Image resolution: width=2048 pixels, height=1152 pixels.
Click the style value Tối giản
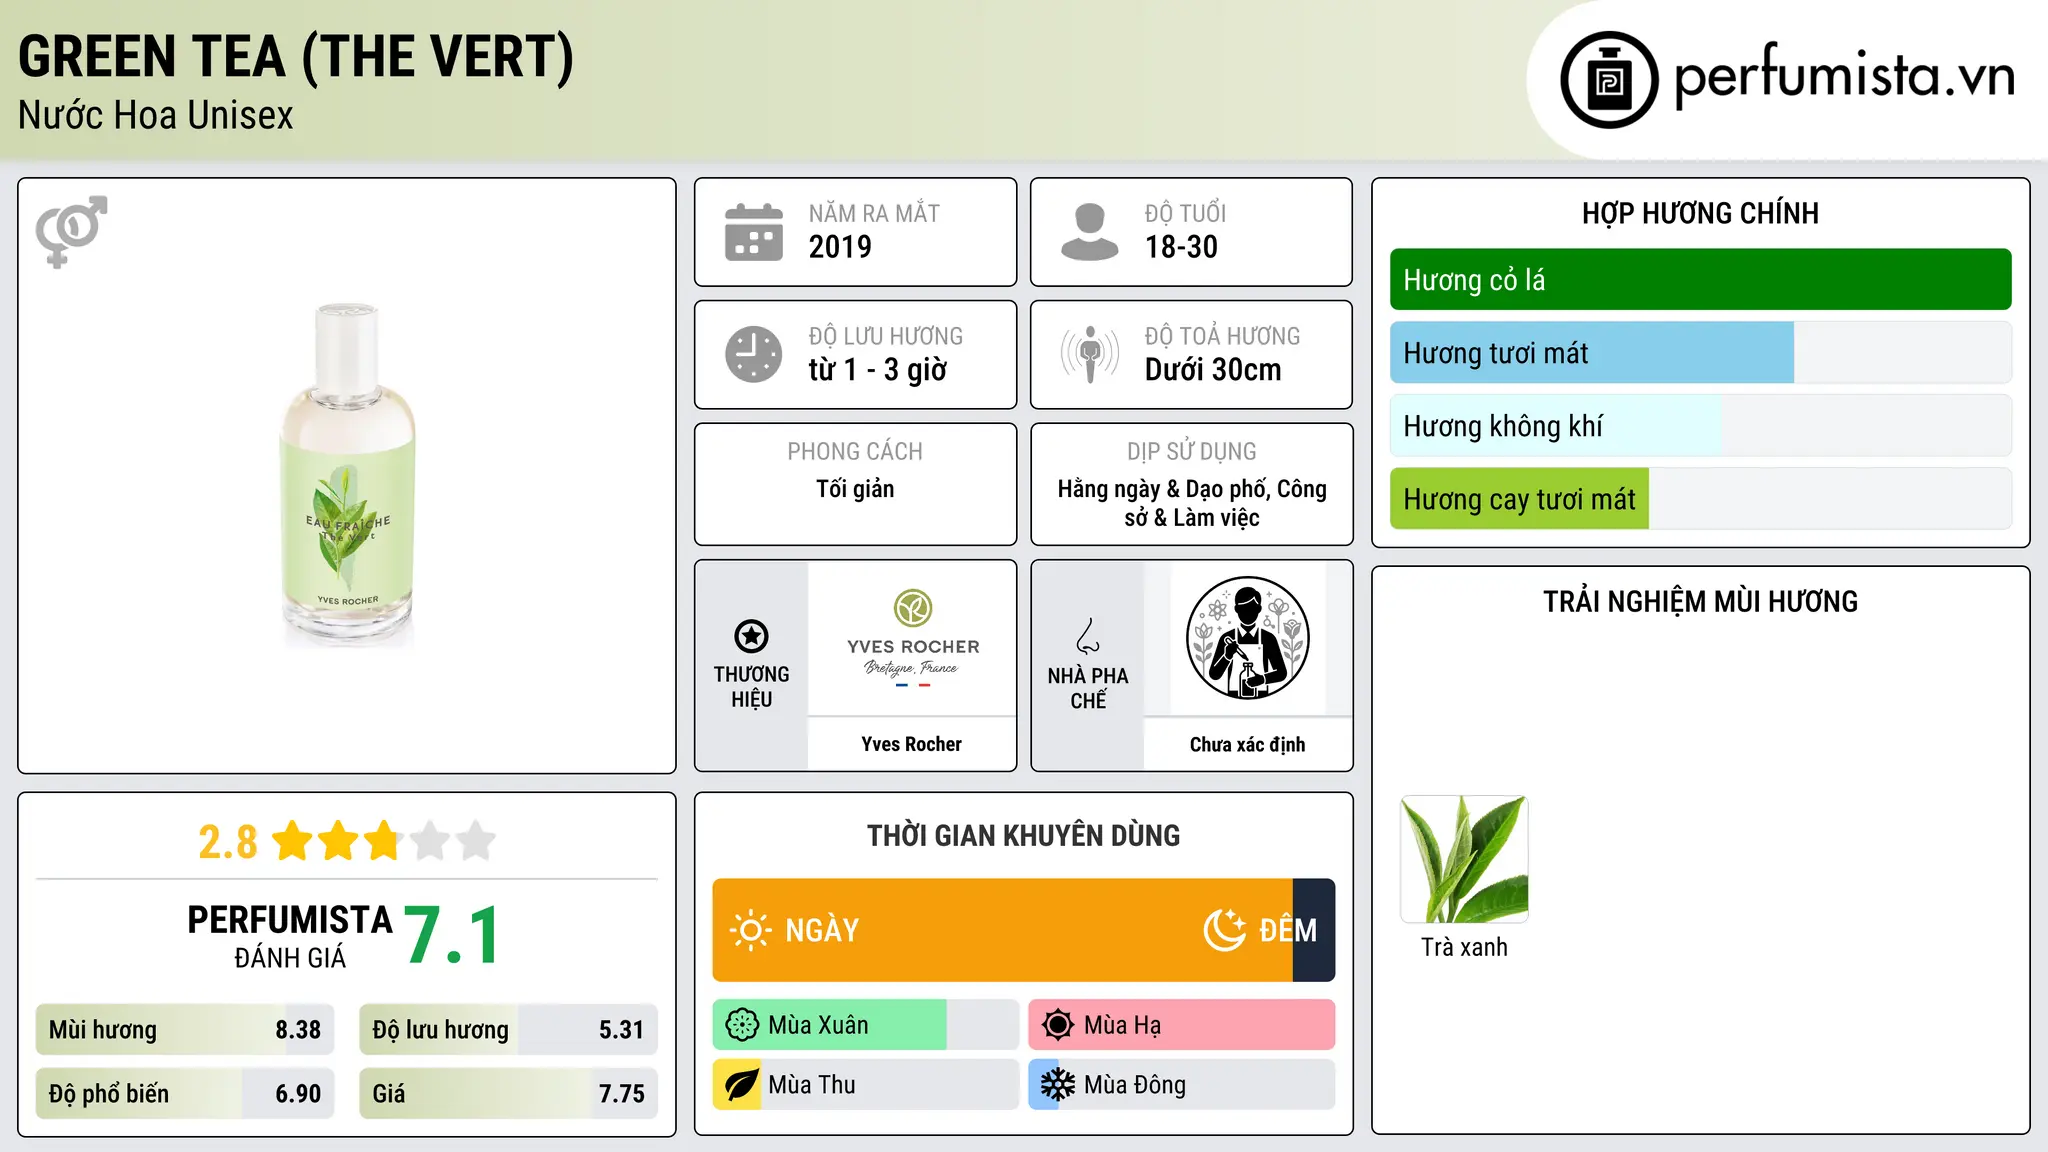pos(855,489)
